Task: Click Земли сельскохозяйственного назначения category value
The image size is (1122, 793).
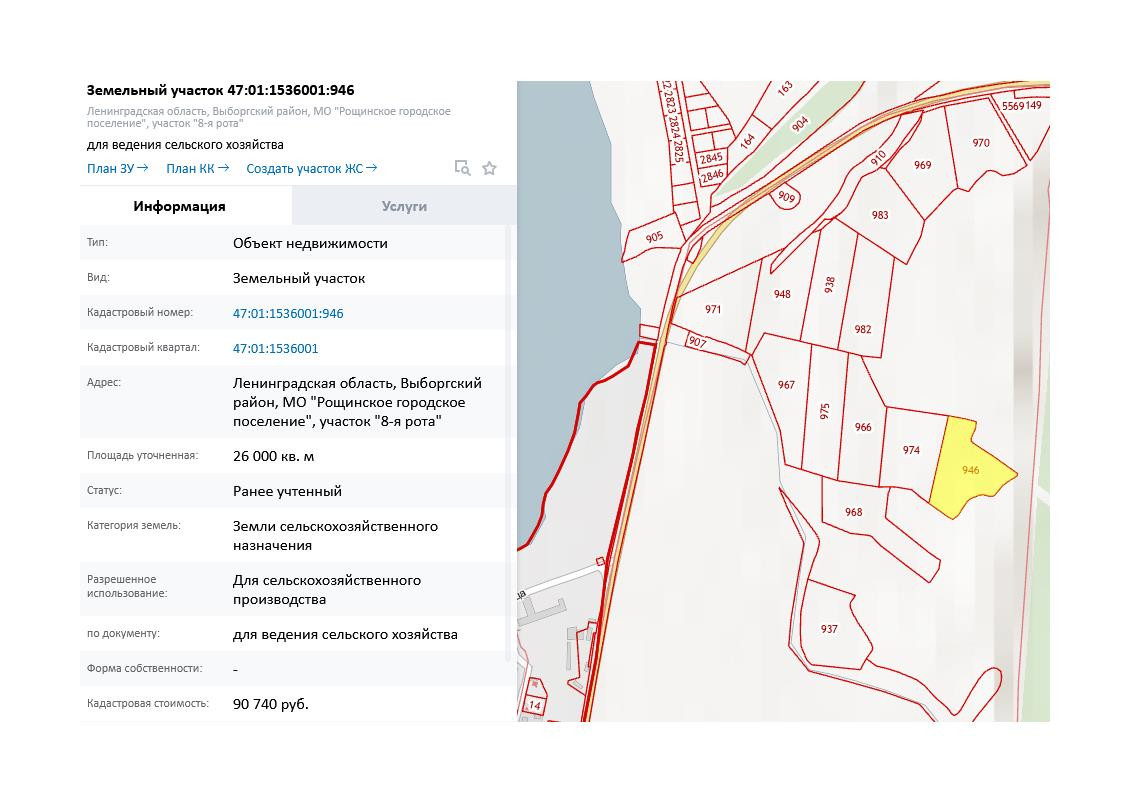Action: [x=335, y=535]
